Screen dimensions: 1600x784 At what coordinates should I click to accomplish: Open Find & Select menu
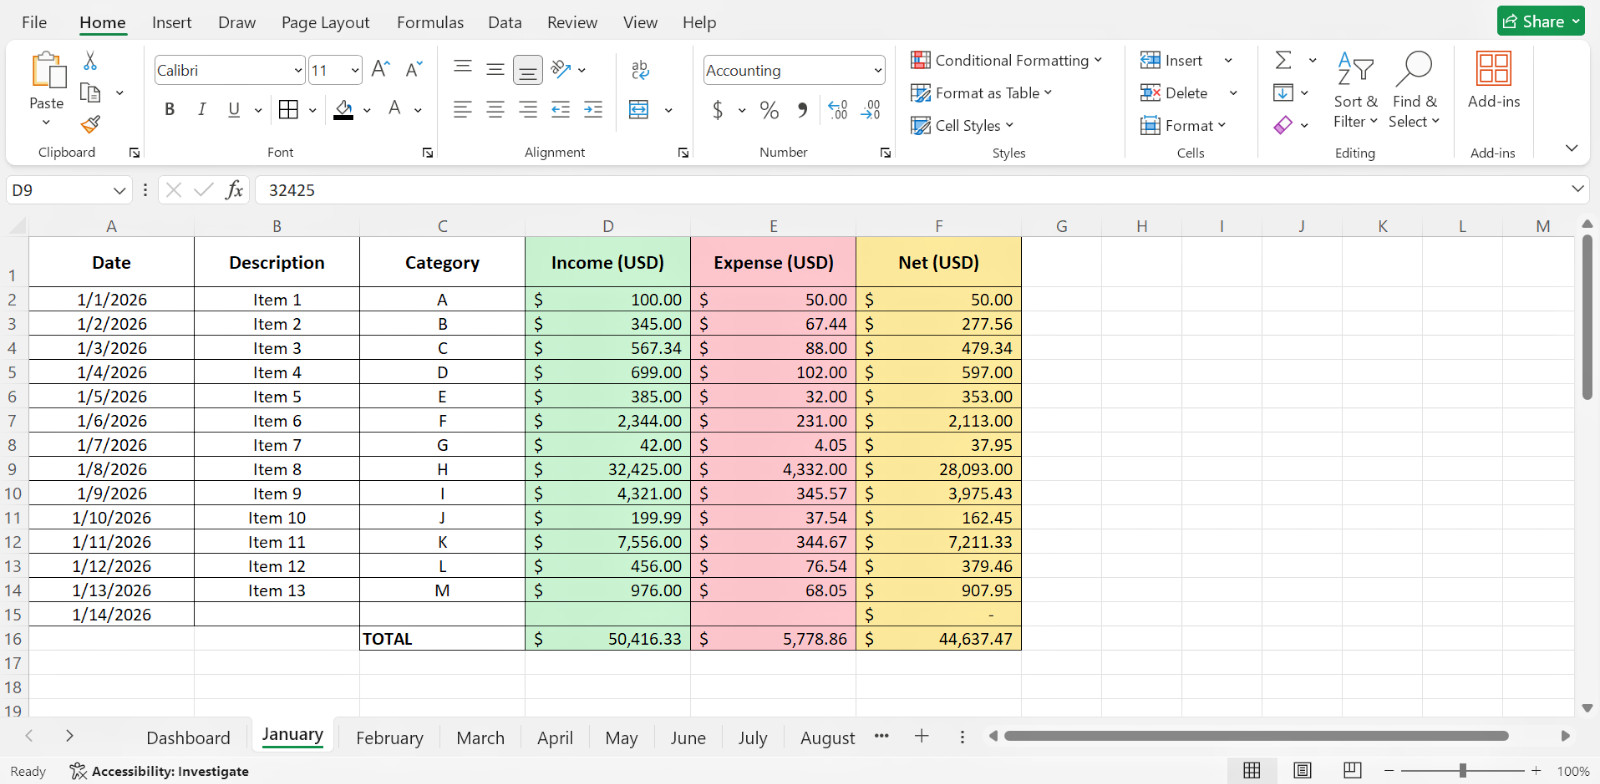pyautogui.click(x=1414, y=90)
